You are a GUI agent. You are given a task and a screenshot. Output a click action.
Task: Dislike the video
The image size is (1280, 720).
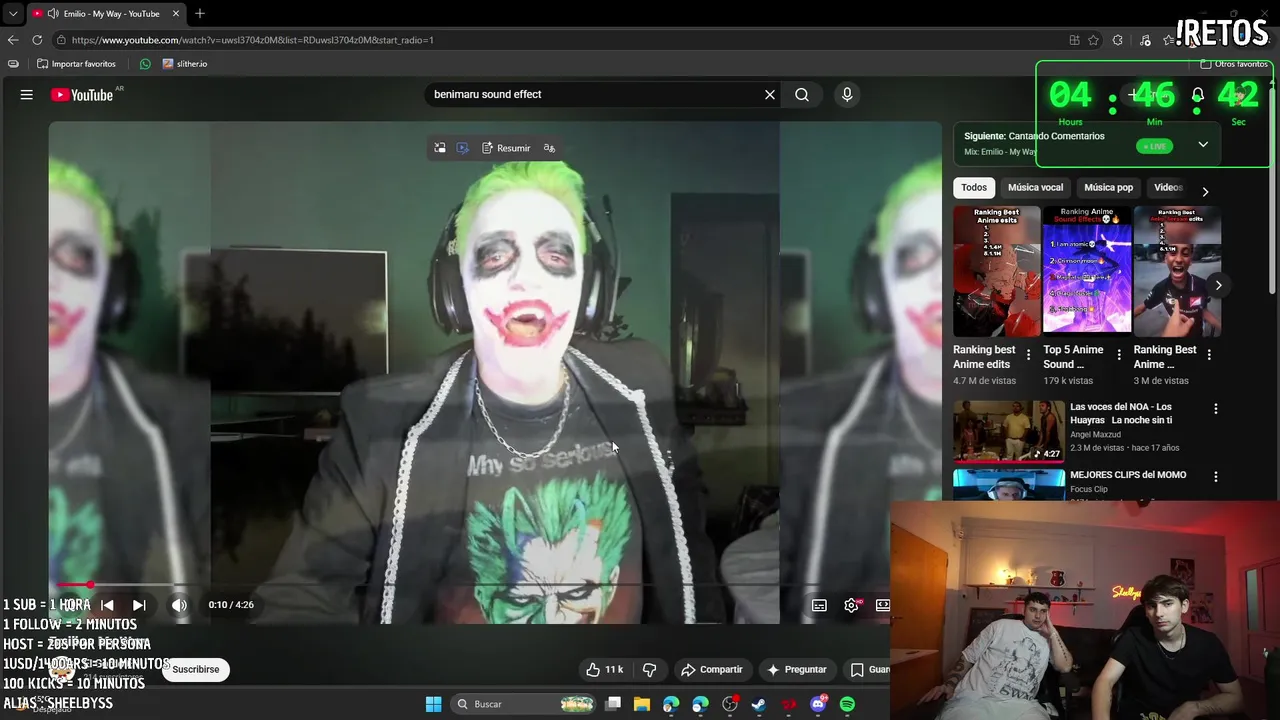tap(649, 670)
